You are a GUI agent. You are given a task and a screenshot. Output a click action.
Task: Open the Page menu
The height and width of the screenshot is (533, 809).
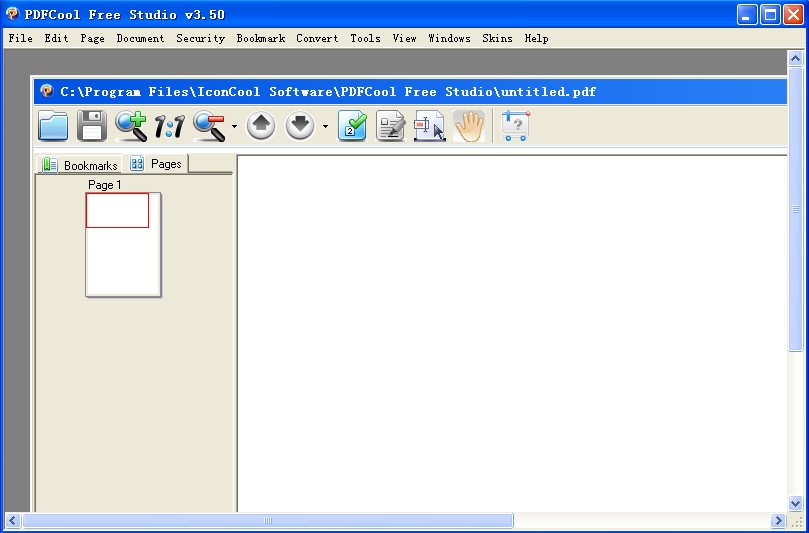coord(92,38)
